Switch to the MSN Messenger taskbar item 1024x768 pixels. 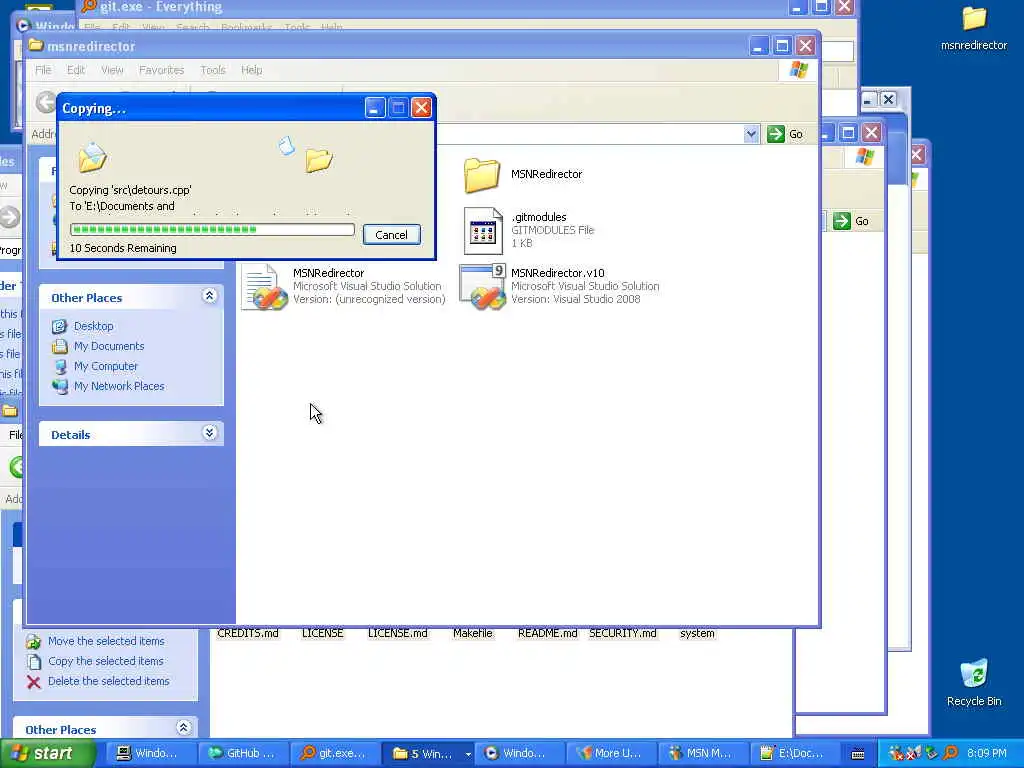point(701,754)
